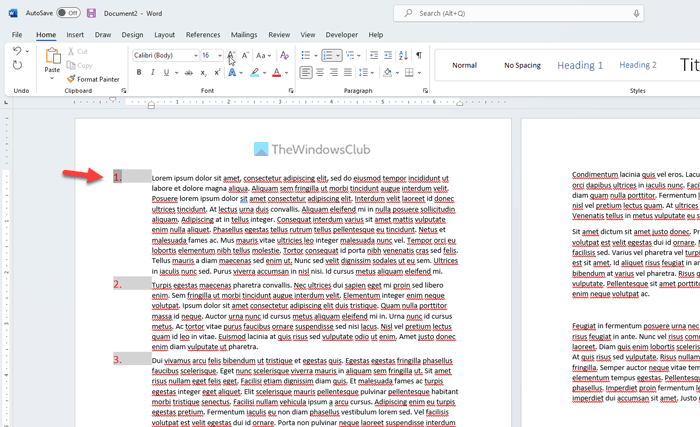Open the Paste options dropdown arrow
Screen dimensions: 700x427
point(52,79)
